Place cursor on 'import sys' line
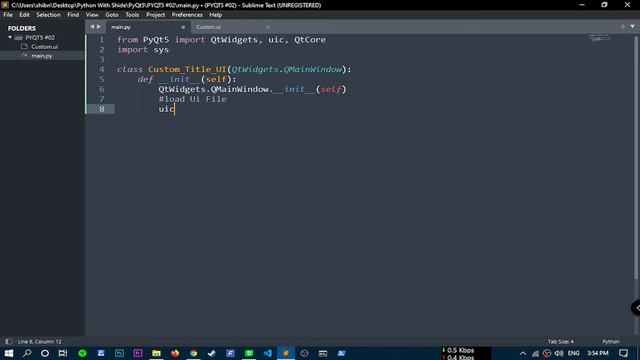 (x=143, y=50)
